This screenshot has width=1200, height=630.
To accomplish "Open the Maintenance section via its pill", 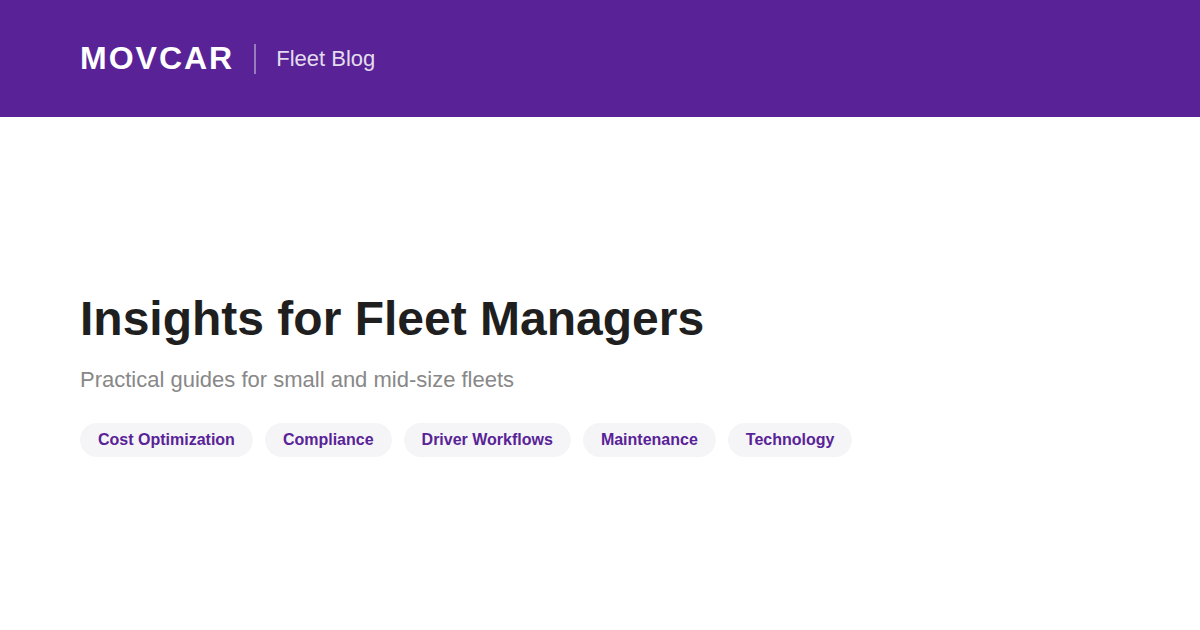I will coord(649,440).
